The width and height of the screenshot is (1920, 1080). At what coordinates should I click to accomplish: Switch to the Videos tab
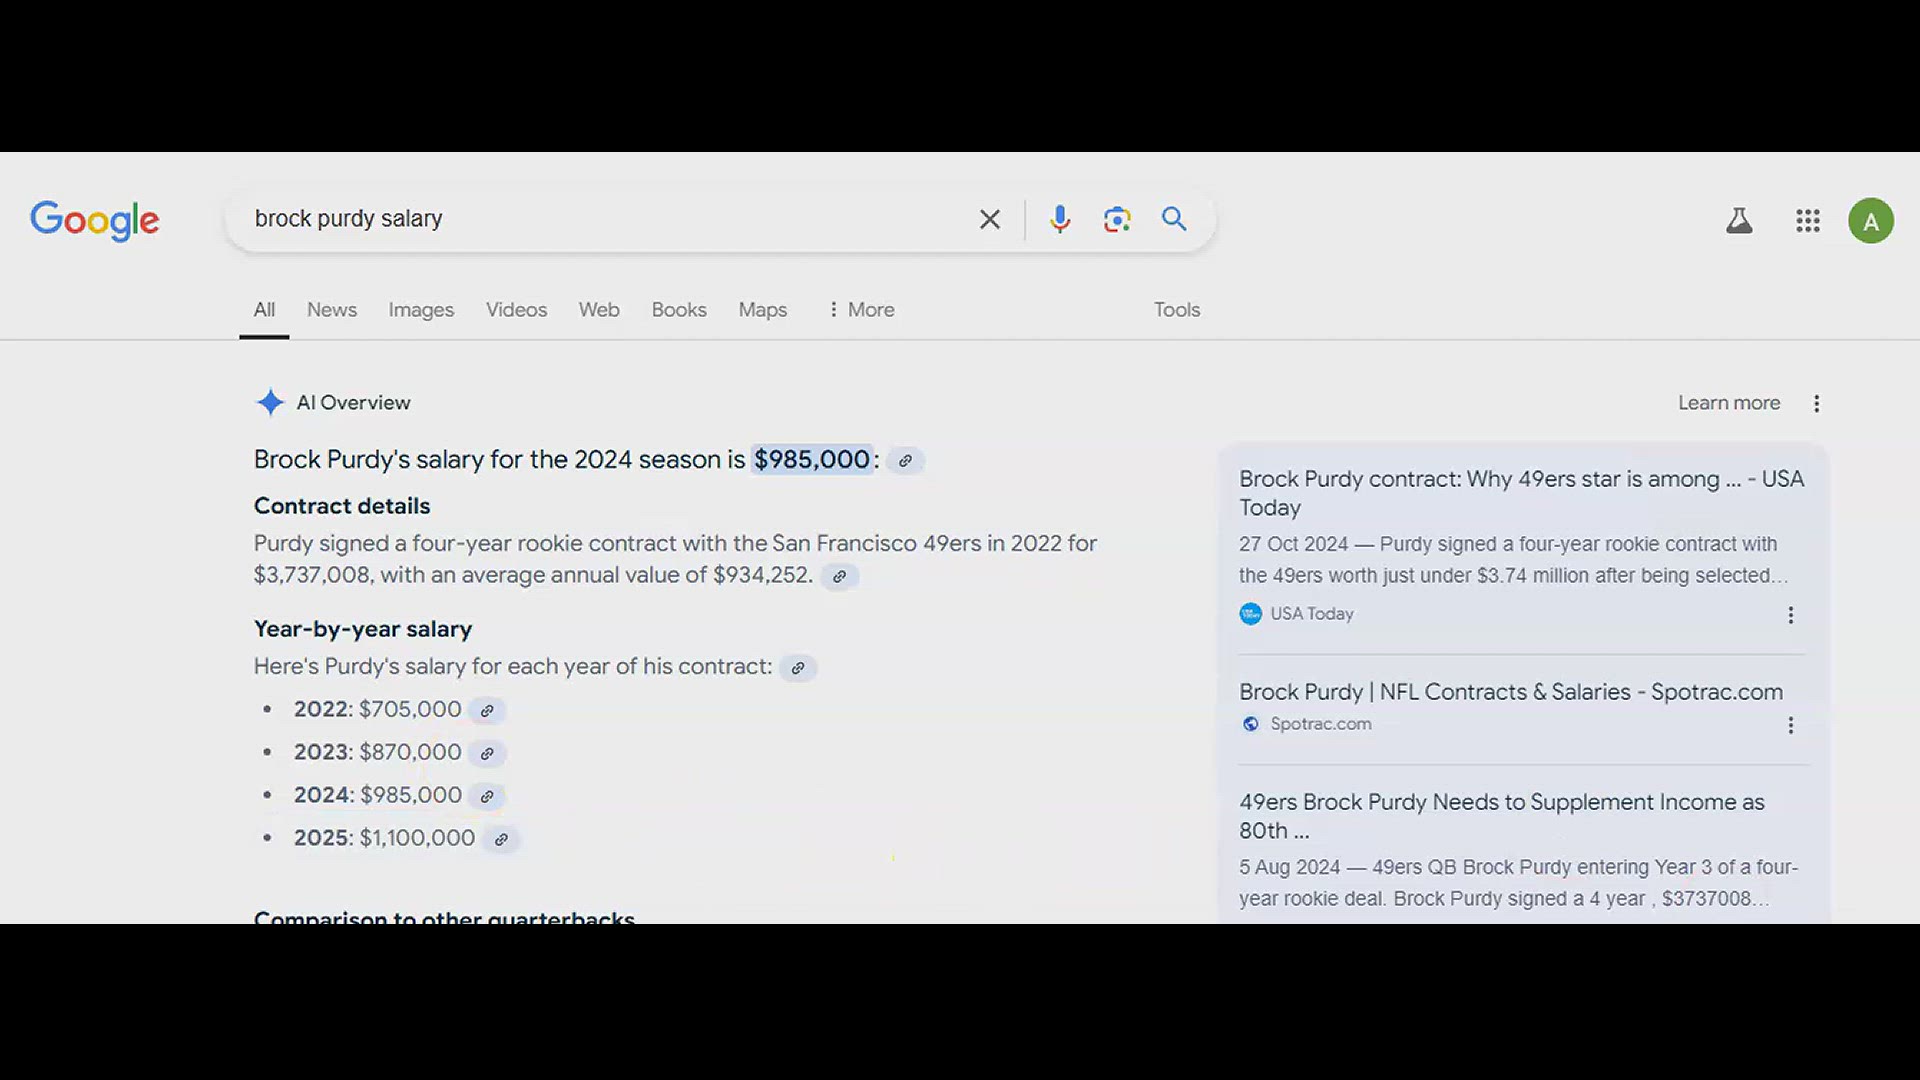(516, 310)
